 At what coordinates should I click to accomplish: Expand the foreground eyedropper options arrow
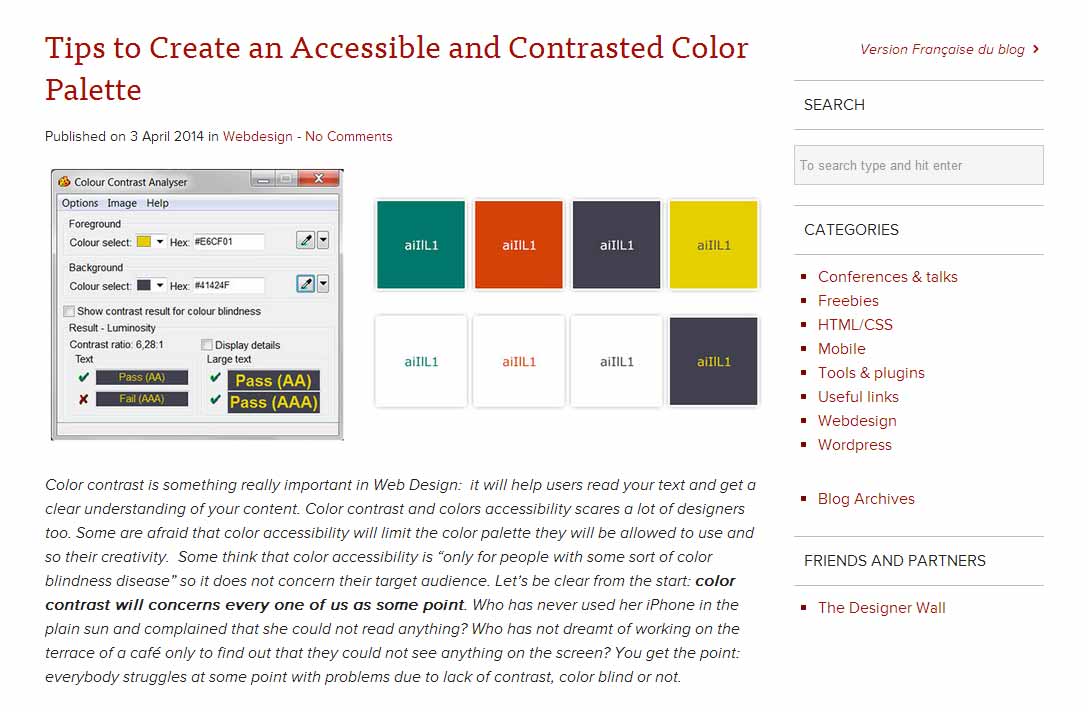(324, 241)
